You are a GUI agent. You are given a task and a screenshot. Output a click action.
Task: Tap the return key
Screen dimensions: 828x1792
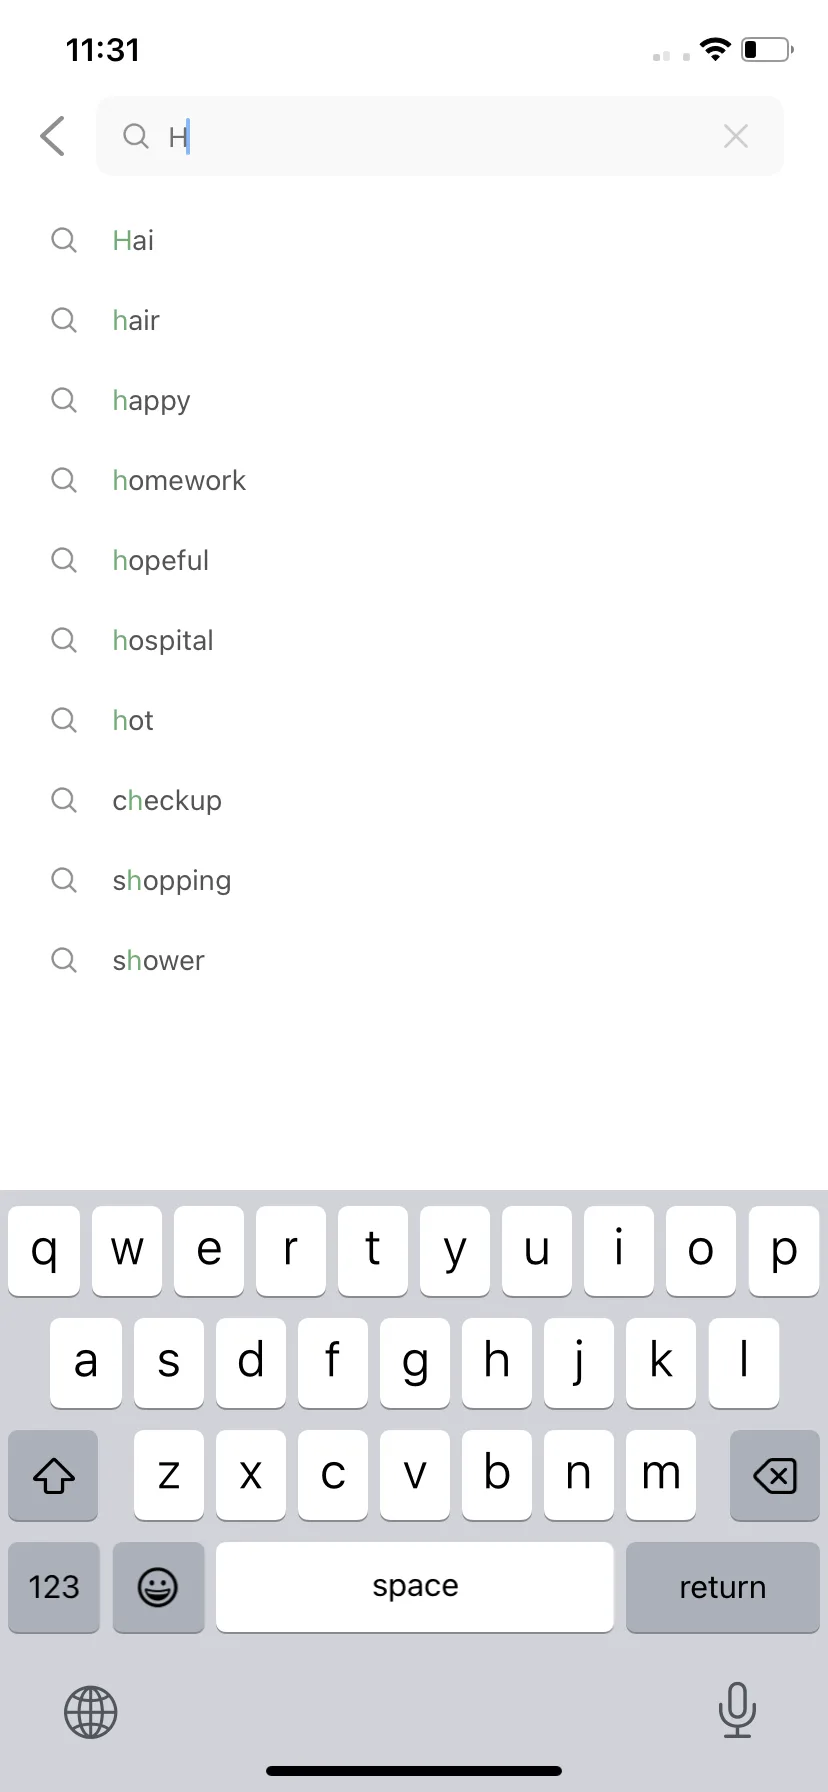tap(723, 1587)
